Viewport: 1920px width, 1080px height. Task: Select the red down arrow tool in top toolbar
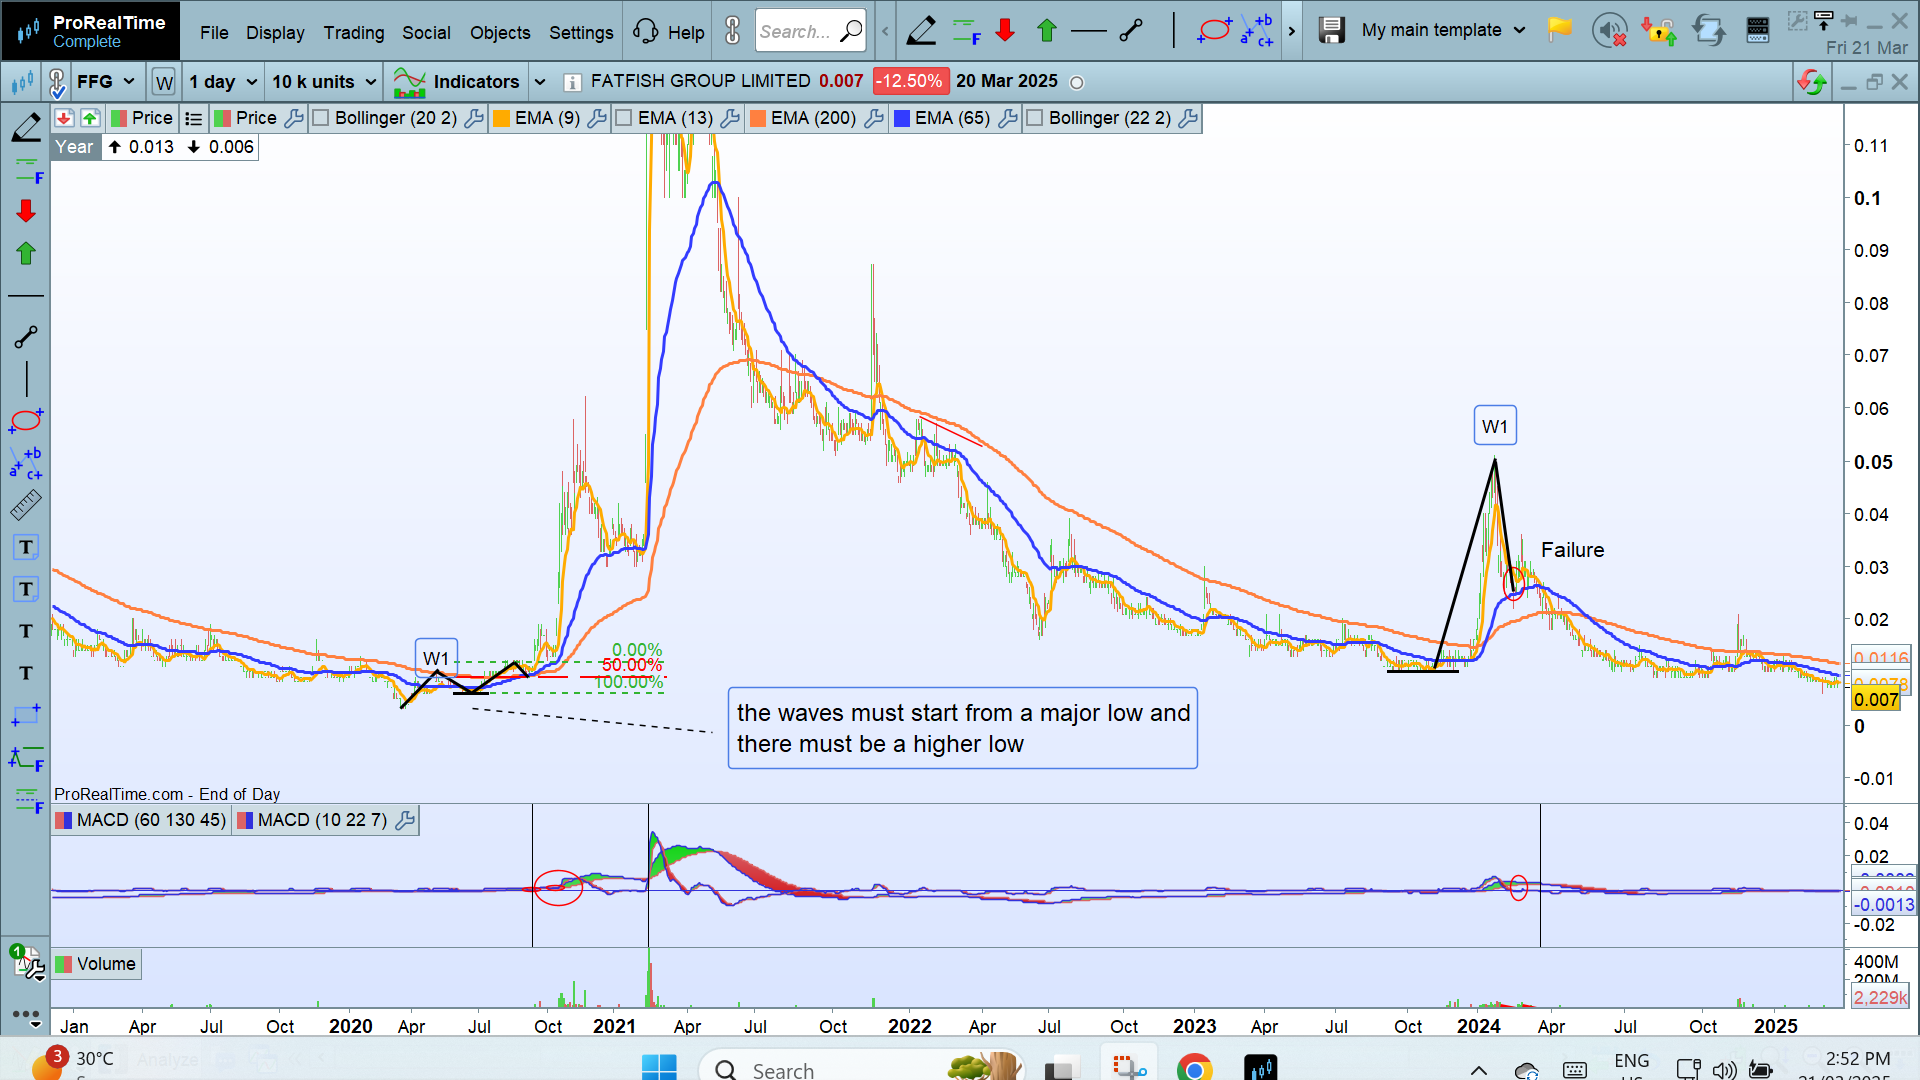(1005, 31)
